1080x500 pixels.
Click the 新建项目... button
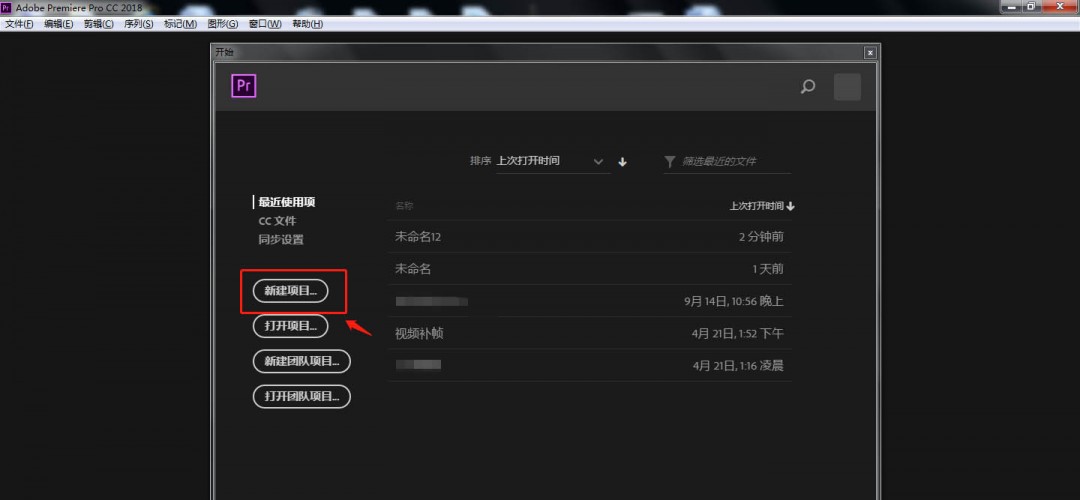point(291,291)
